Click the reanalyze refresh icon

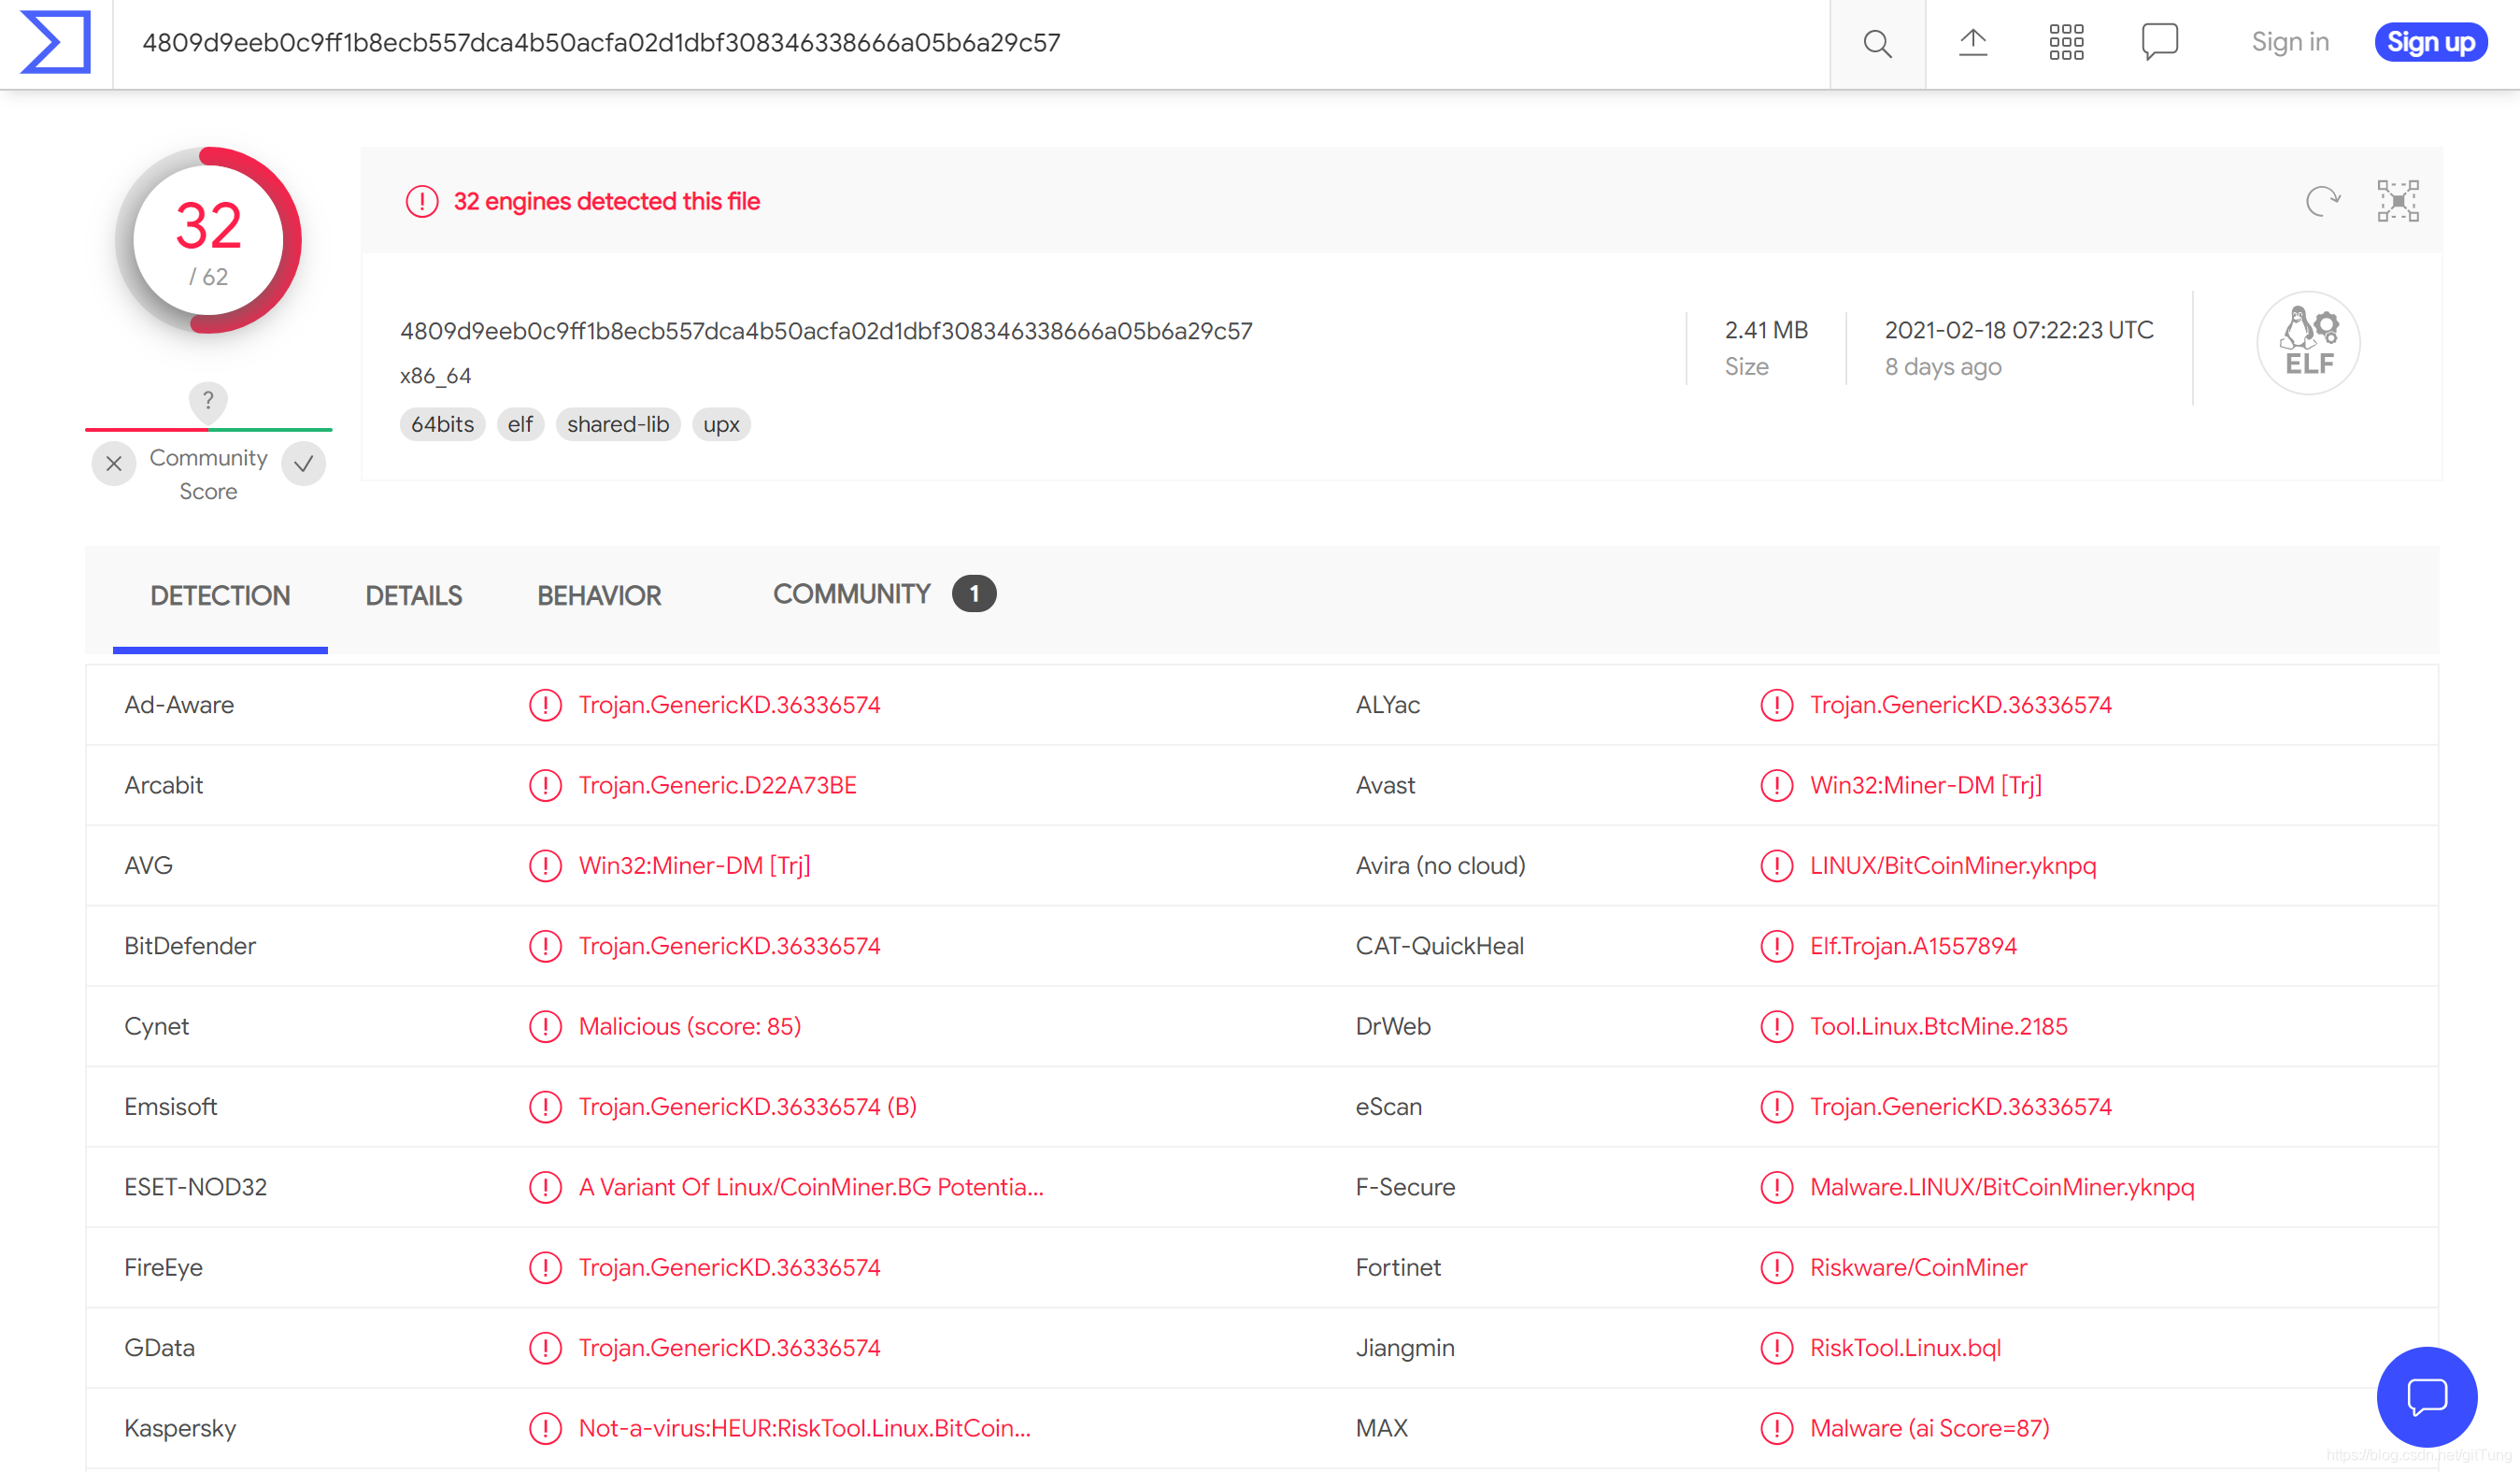click(2322, 201)
